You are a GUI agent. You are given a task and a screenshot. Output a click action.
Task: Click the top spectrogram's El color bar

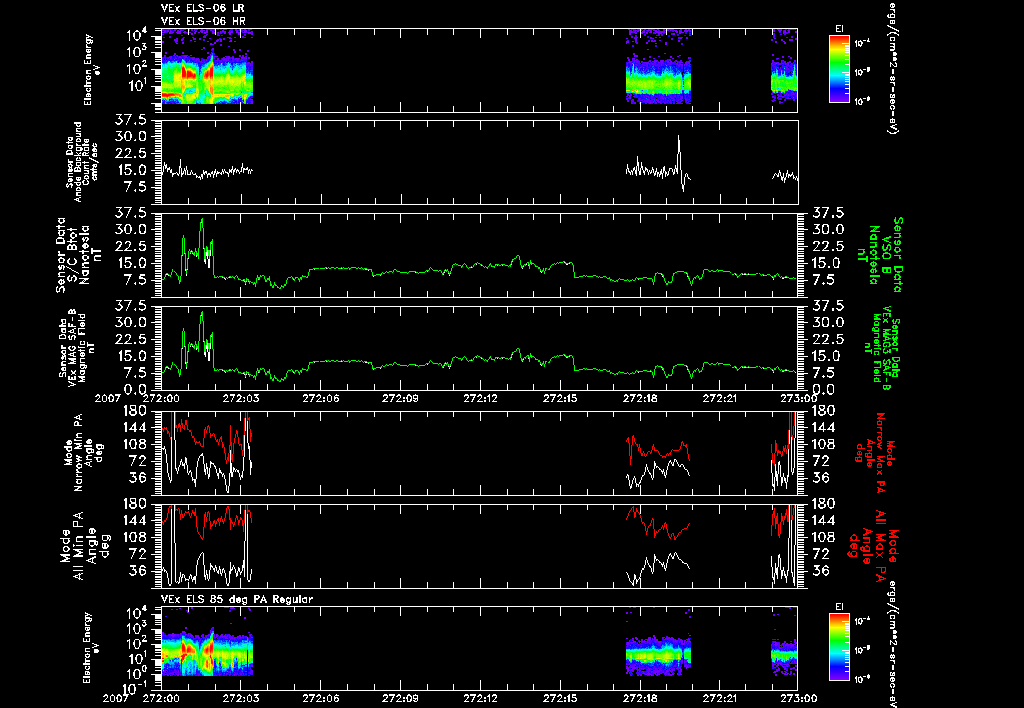tap(839, 69)
